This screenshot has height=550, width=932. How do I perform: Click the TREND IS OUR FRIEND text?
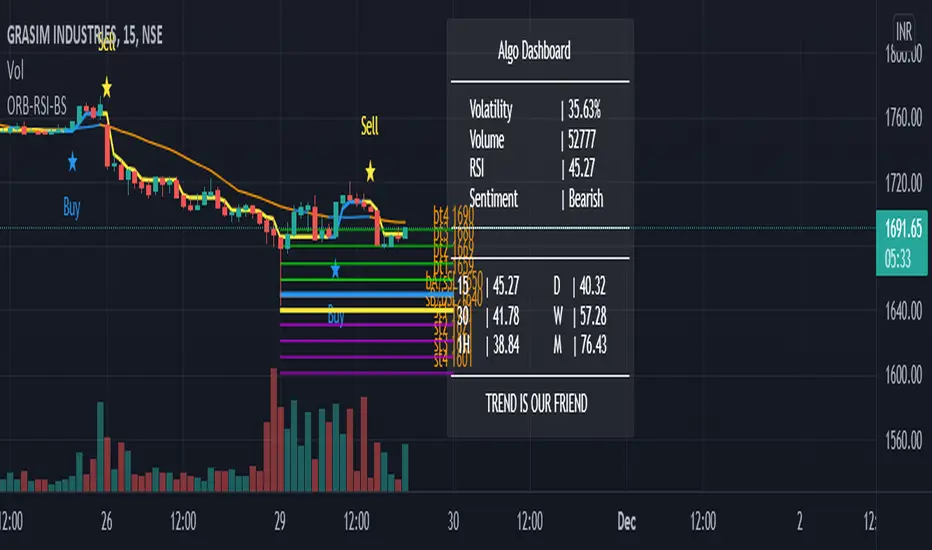[535, 404]
